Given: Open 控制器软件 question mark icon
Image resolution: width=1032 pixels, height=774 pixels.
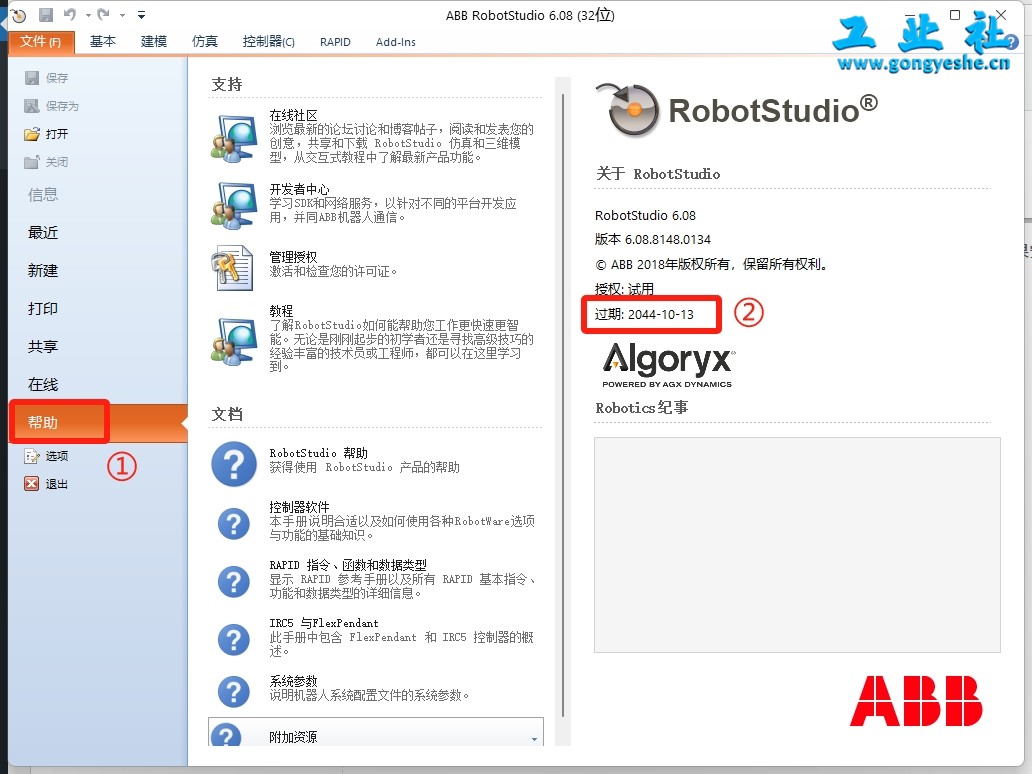Looking at the screenshot, I should [x=234, y=524].
